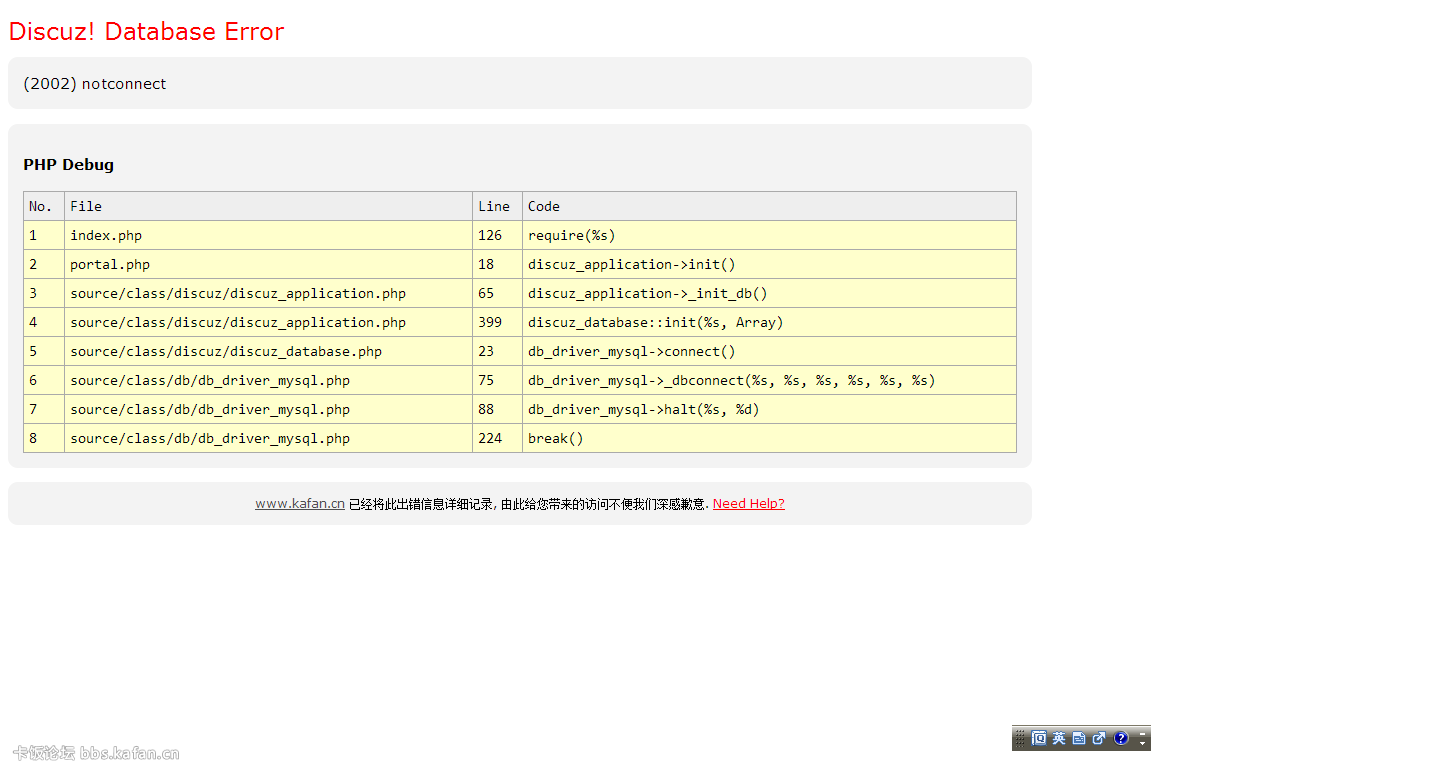Click line number 88 cell
Screen dimensions: 1440x774
(498, 409)
